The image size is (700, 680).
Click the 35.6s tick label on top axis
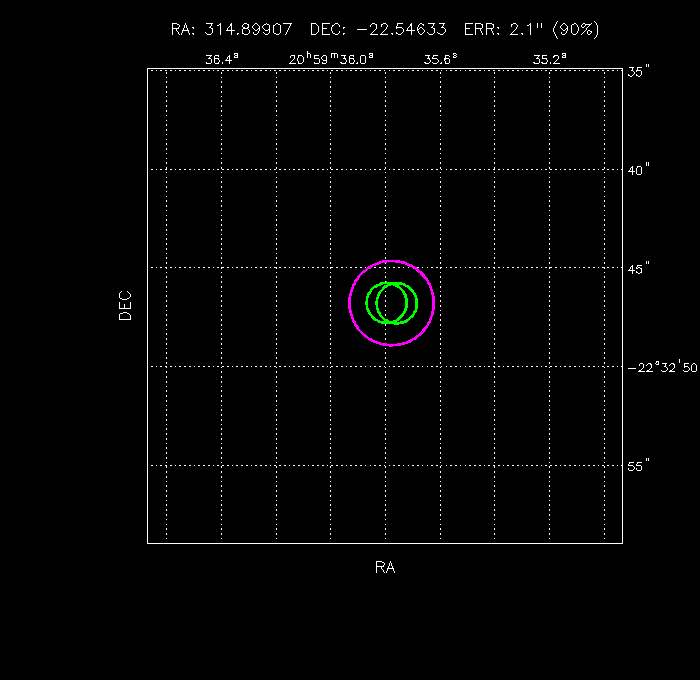coord(440,59)
